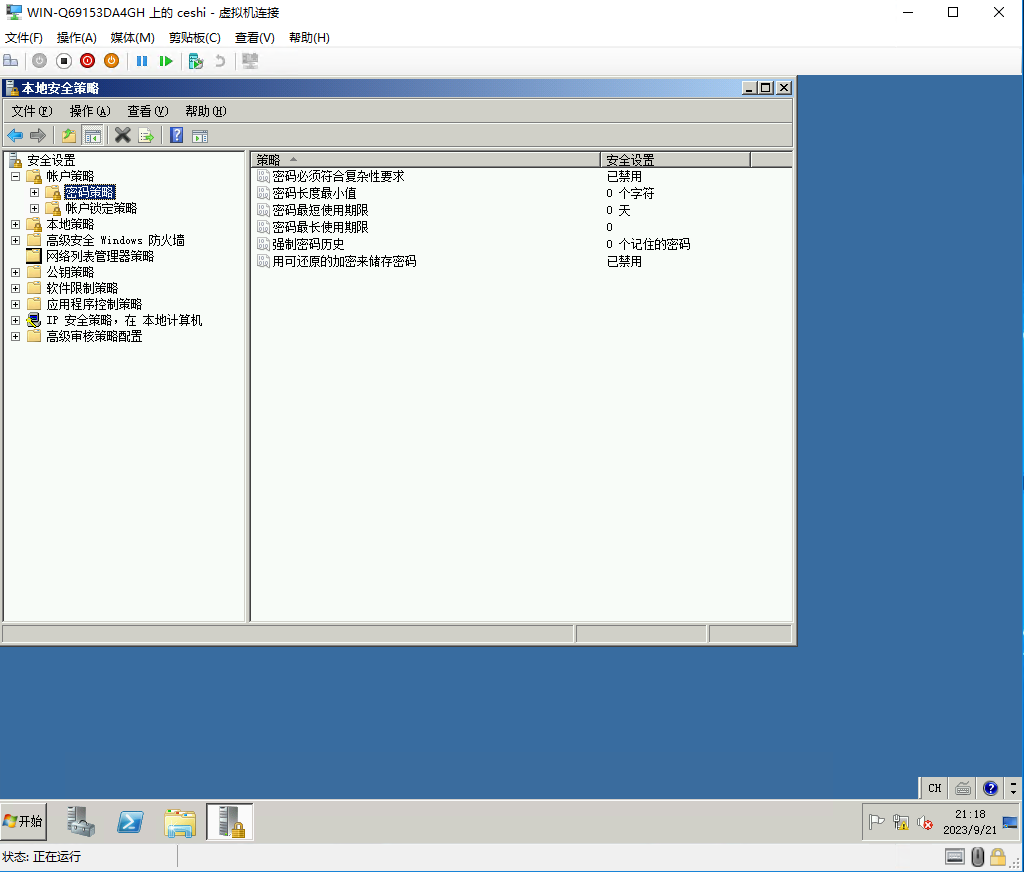
Task: Expand the 本地策略 tree node
Action: pos(16,224)
